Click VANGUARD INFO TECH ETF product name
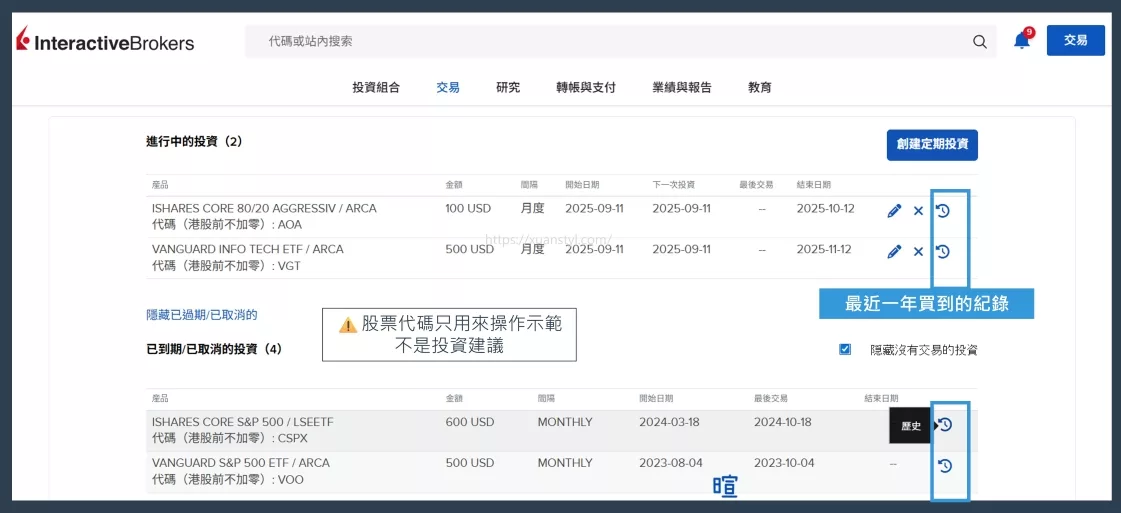The width and height of the screenshot is (1121, 513). click(x=247, y=249)
